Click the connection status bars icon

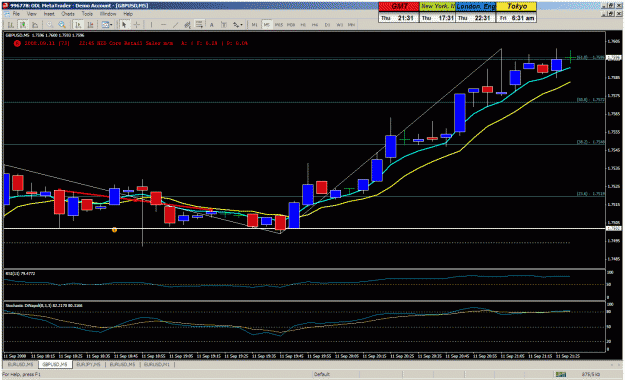point(561,374)
